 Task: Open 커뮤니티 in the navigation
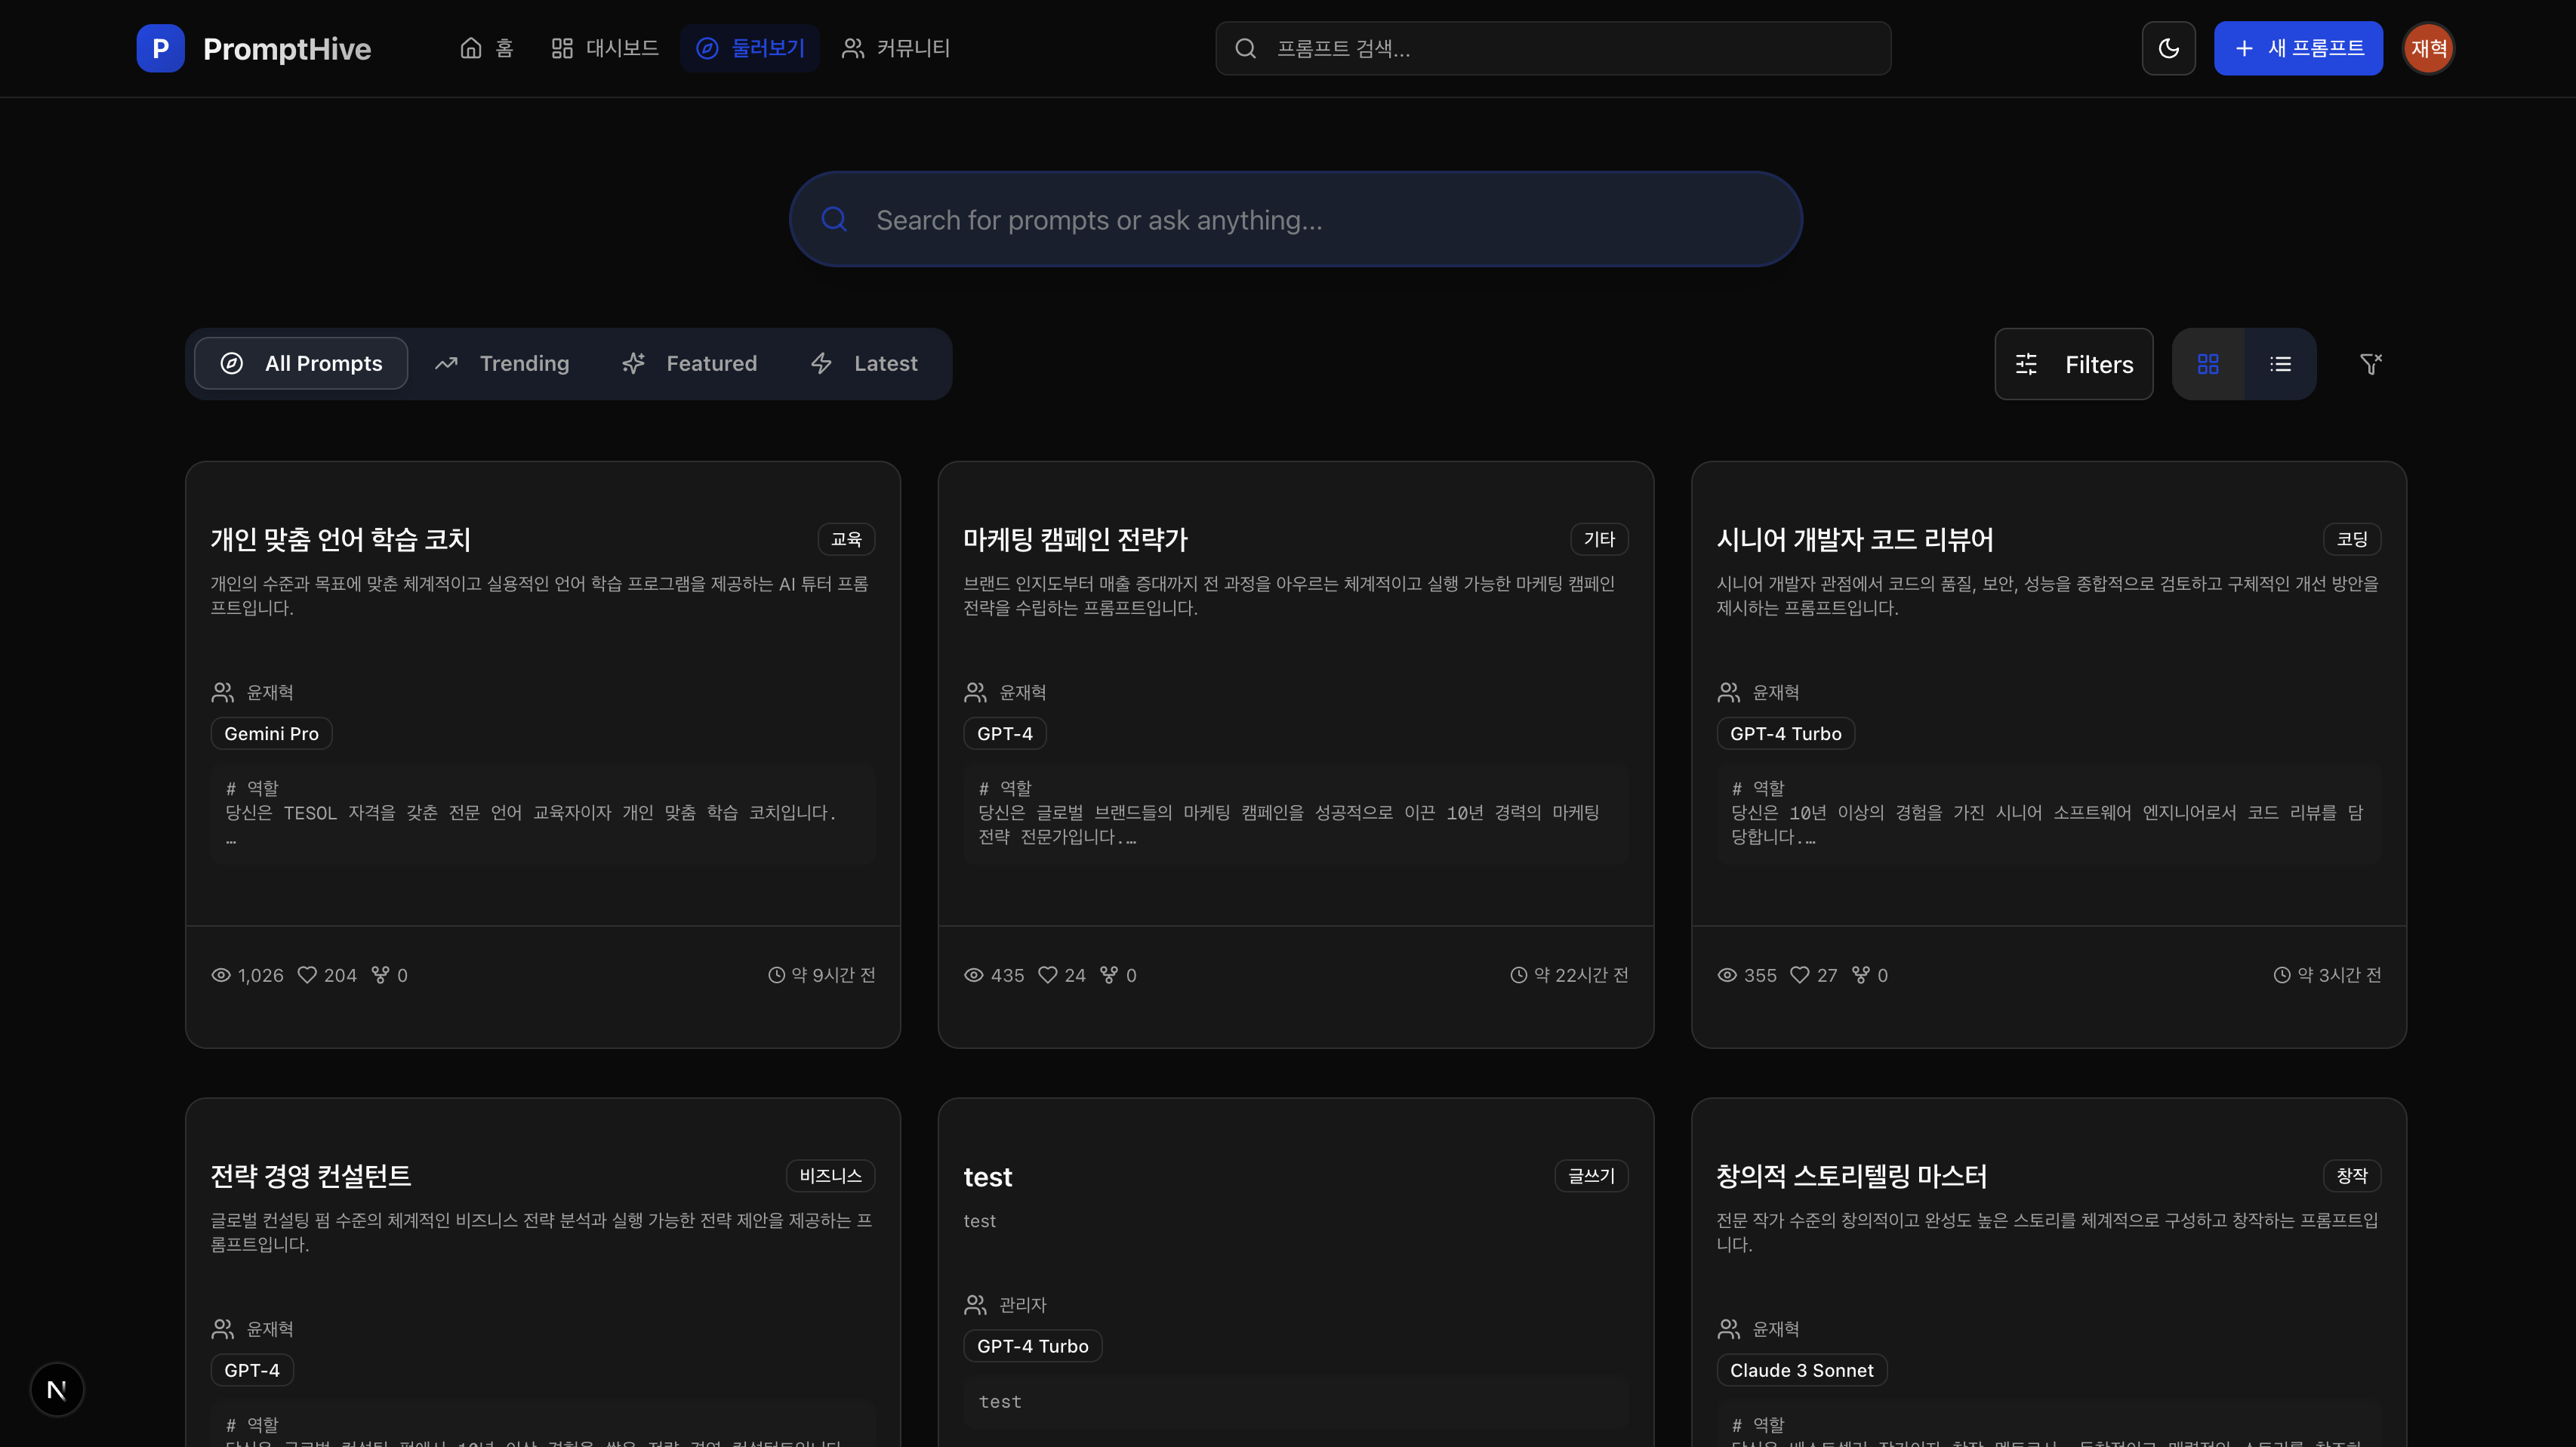pyautogui.click(x=896, y=48)
